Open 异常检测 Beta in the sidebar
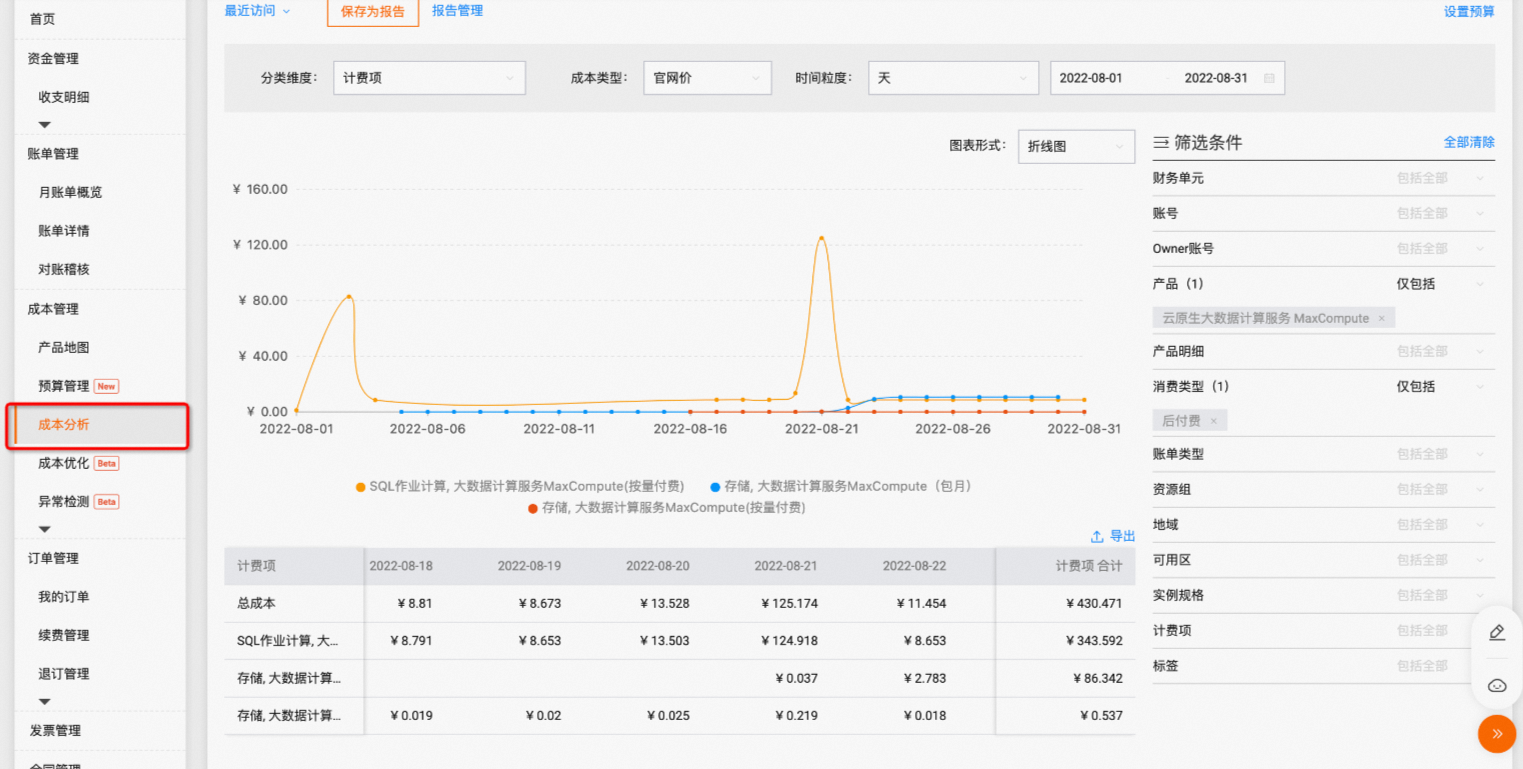1523x769 pixels. 78,502
